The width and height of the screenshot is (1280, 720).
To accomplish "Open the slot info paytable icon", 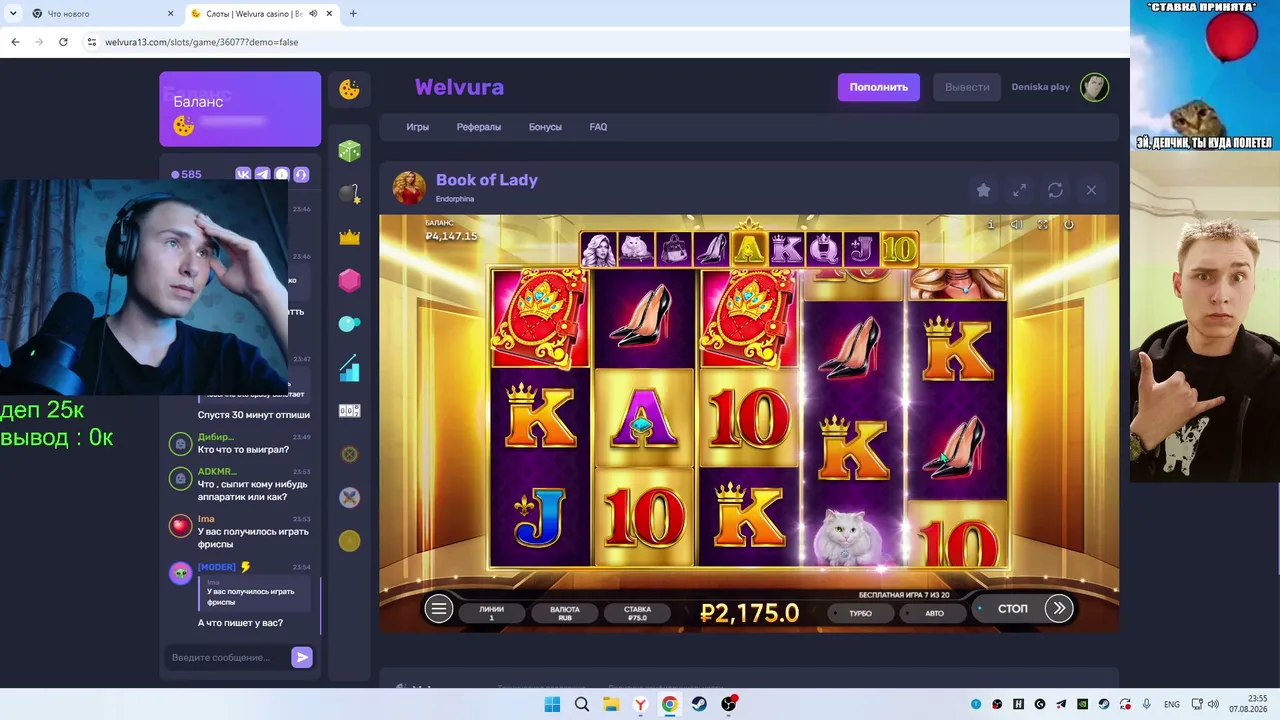I will (x=991, y=225).
